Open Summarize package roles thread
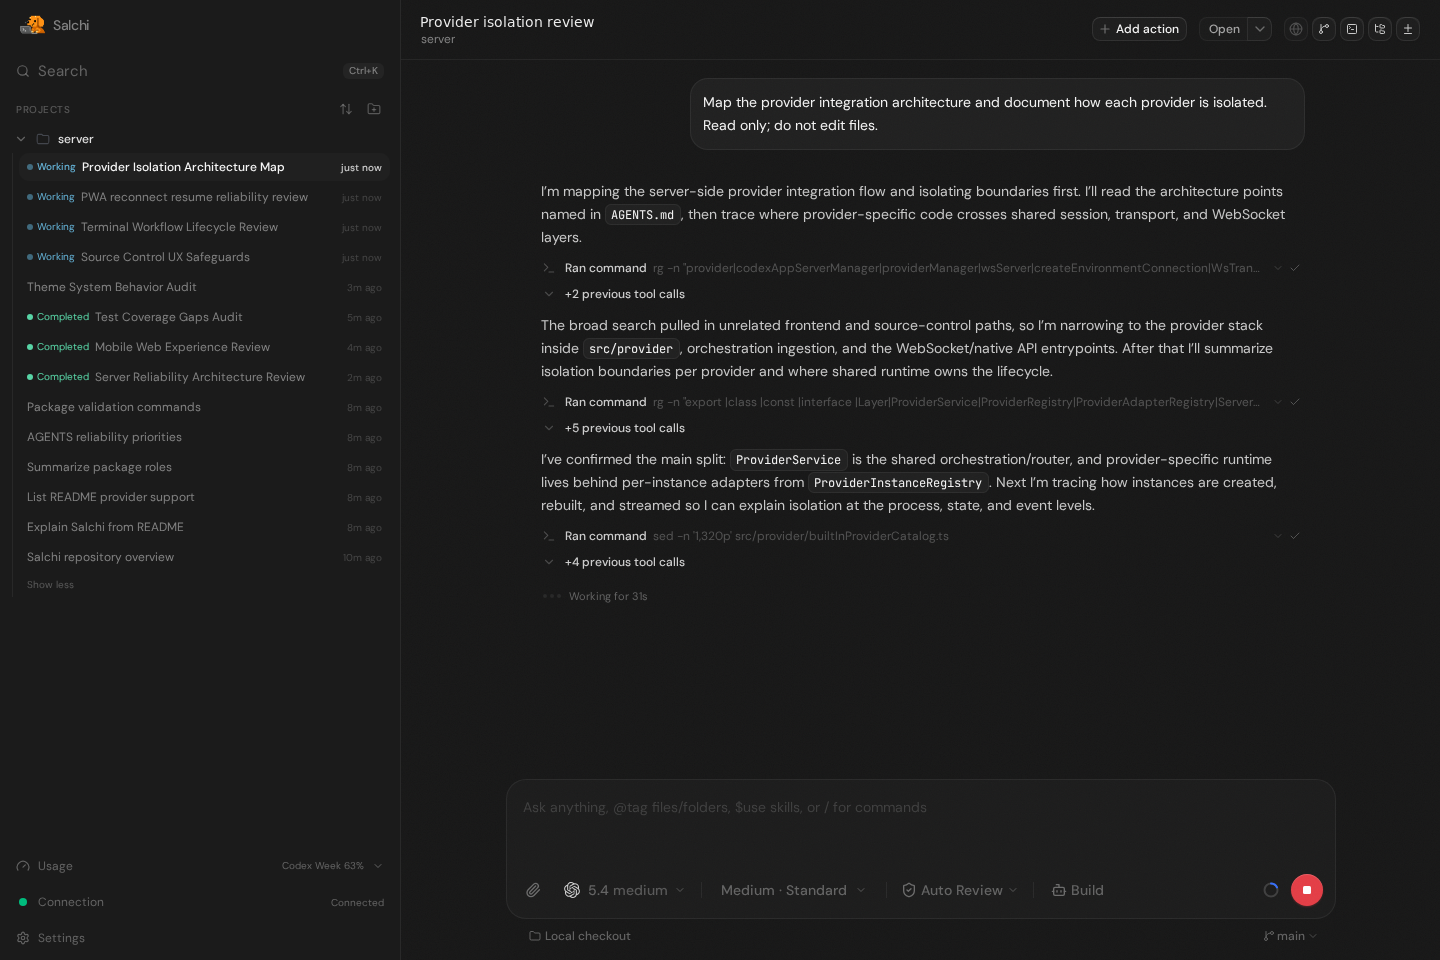1440x960 pixels. pos(204,467)
